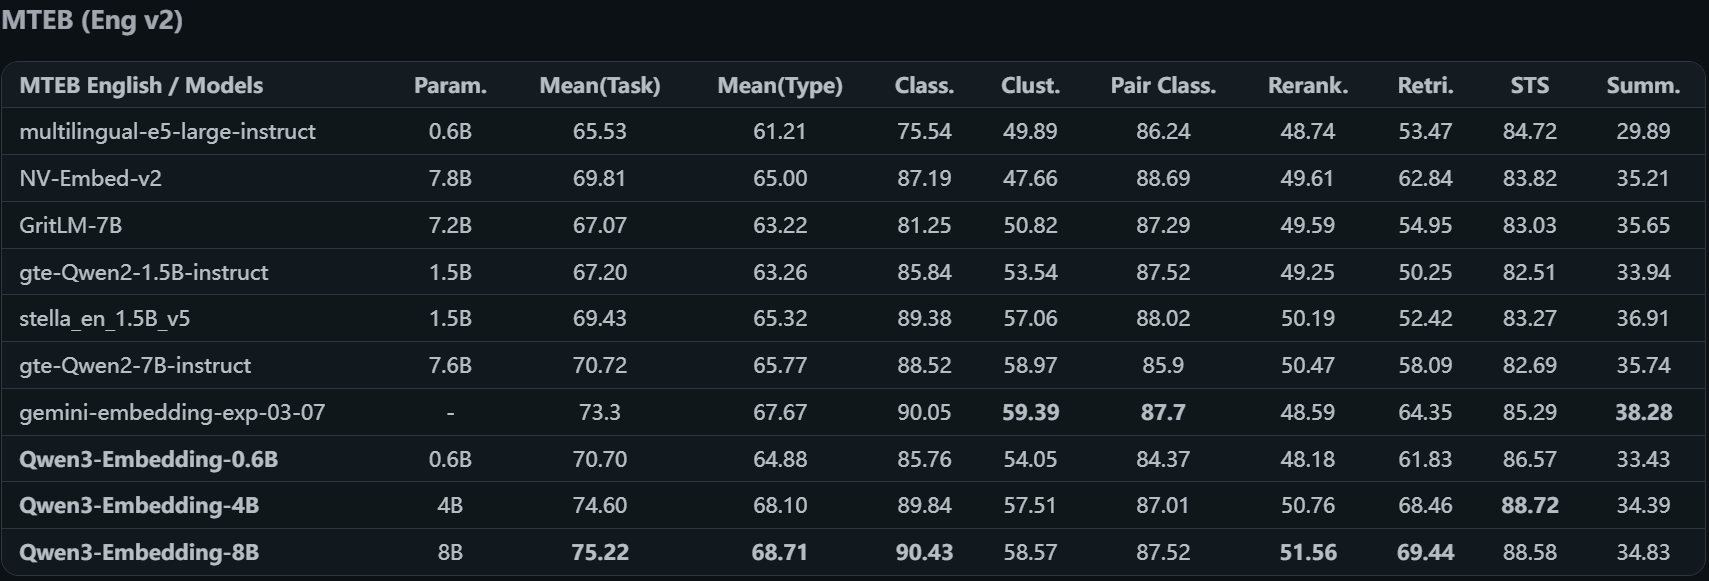The height and width of the screenshot is (581, 1709).
Task: Click the Mean(Task) column header
Action: [x=600, y=86]
